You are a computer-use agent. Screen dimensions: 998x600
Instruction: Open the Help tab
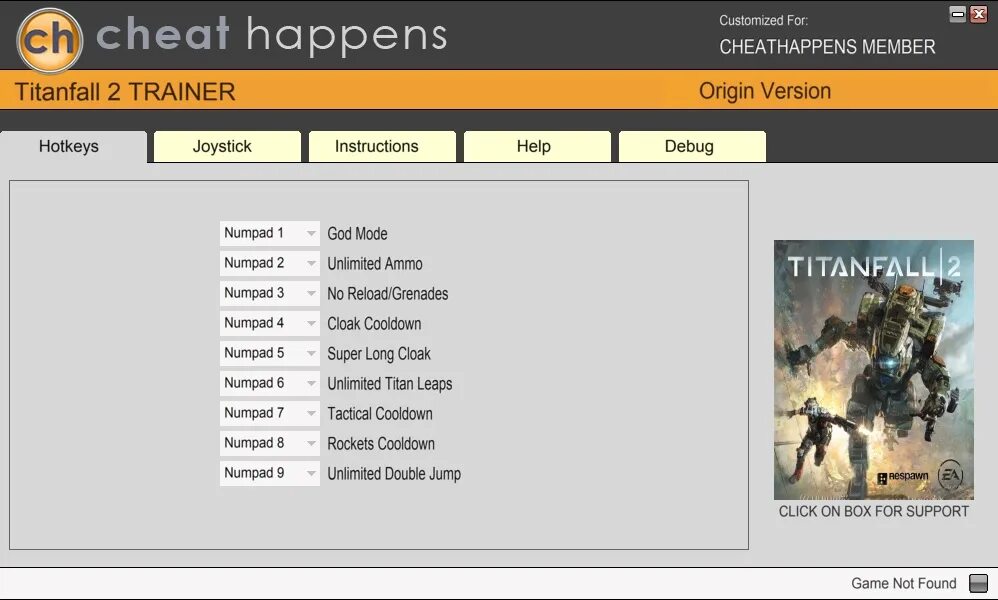click(x=537, y=147)
